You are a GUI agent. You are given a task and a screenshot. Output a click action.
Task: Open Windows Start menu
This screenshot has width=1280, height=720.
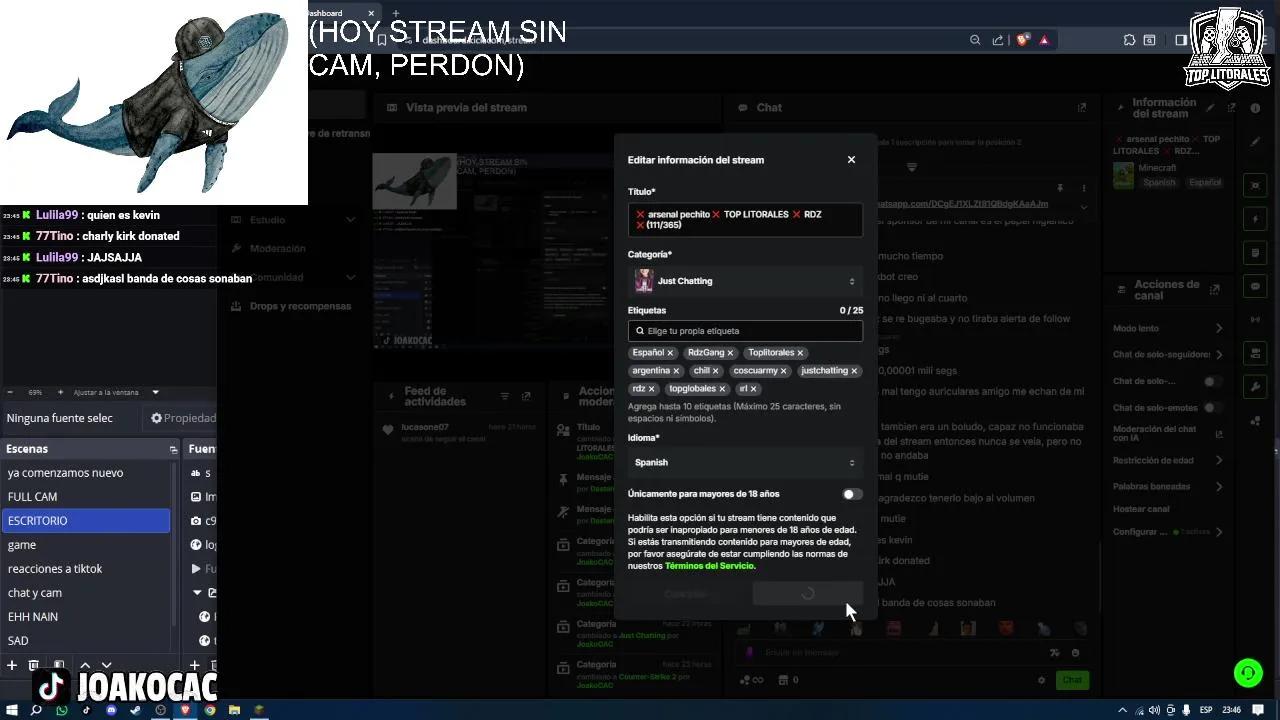click(12, 710)
